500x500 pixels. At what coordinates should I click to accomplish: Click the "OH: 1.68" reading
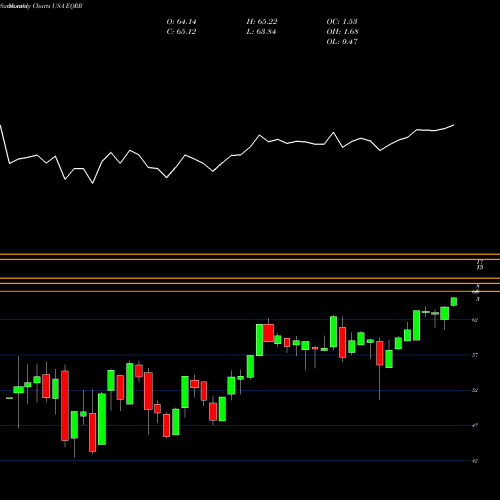point(342,32)
